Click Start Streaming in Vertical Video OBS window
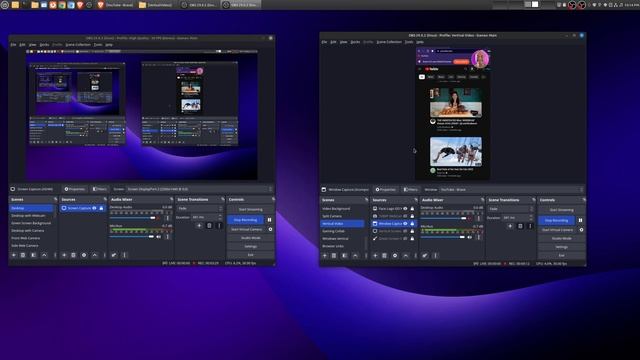Screen dimensions: 640x360 (x=562, y=210)
